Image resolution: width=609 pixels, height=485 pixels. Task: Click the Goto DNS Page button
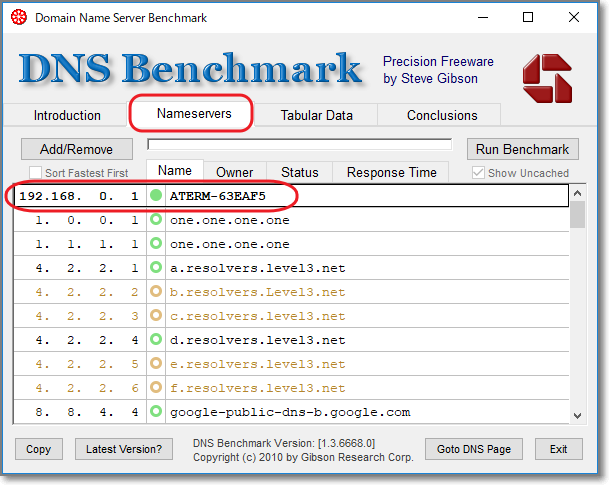coord(474,449)
